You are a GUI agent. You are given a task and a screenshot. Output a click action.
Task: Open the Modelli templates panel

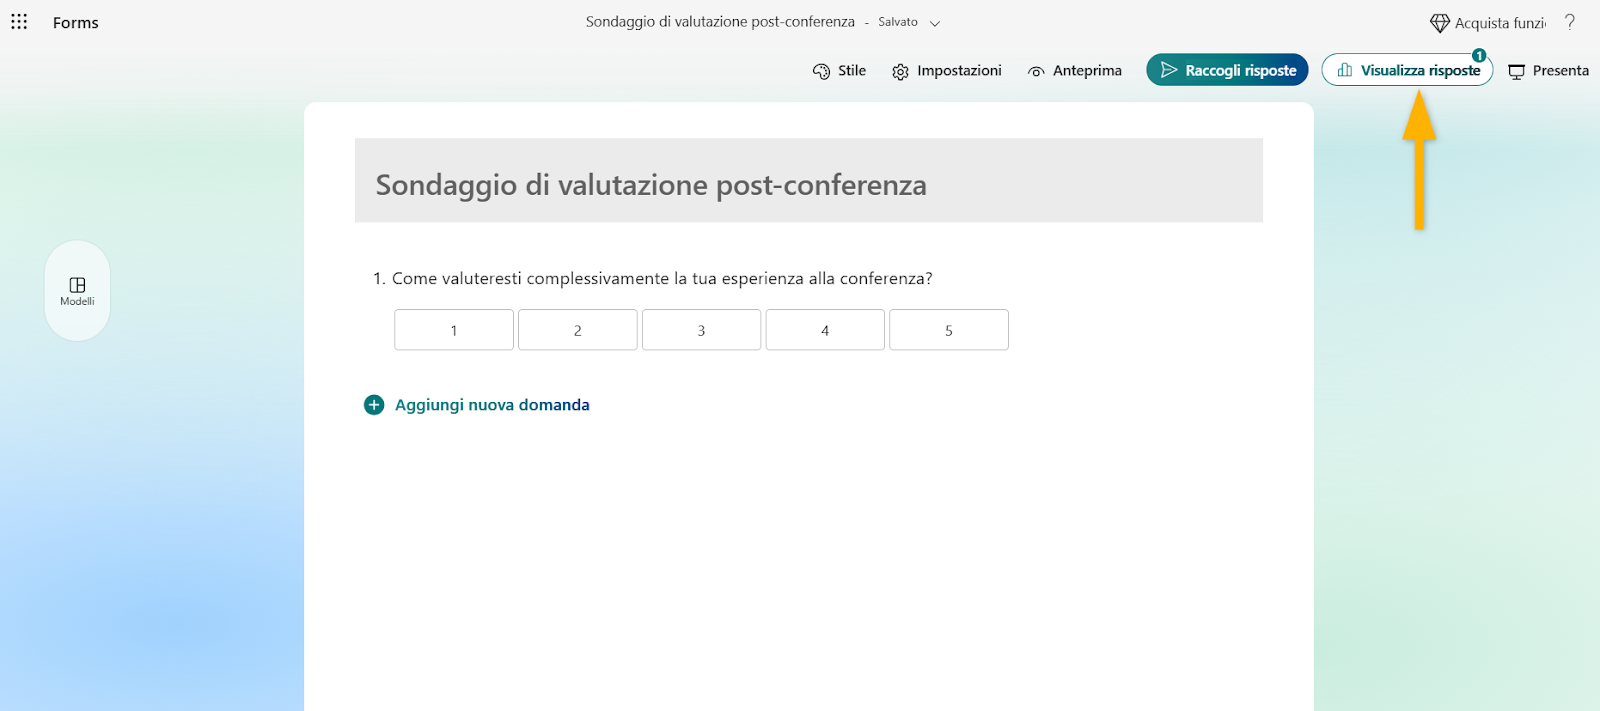[77, 290]
